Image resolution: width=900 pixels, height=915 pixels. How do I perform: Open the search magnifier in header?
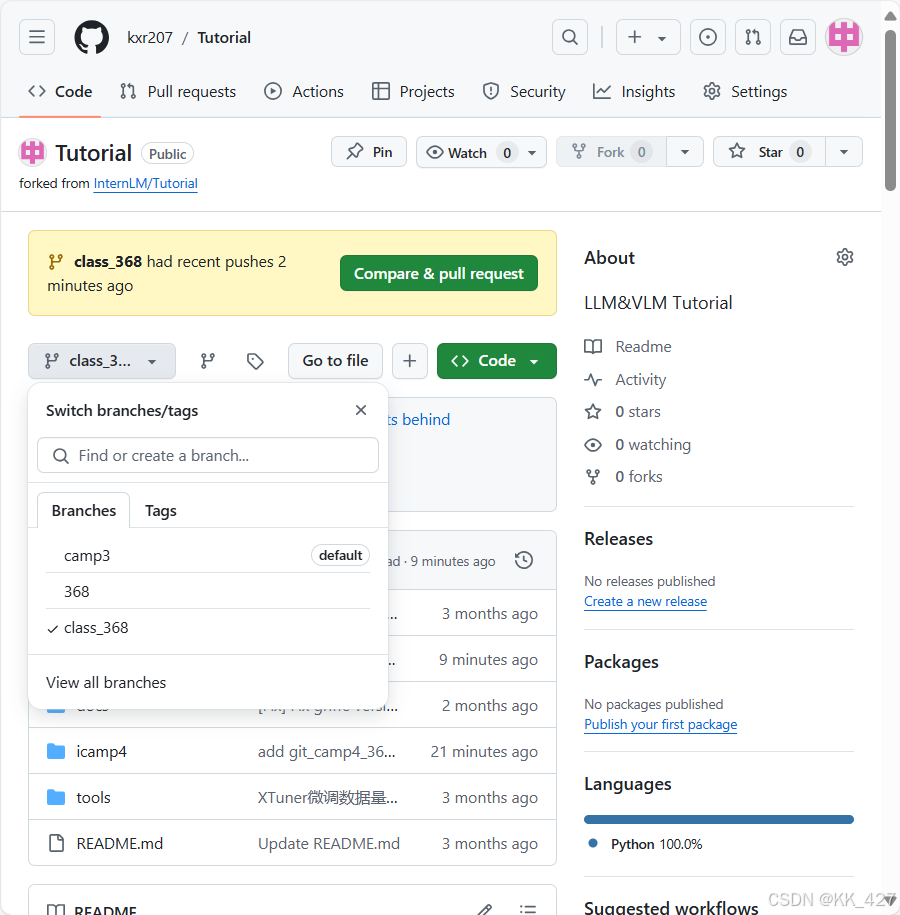coord(570,37)
